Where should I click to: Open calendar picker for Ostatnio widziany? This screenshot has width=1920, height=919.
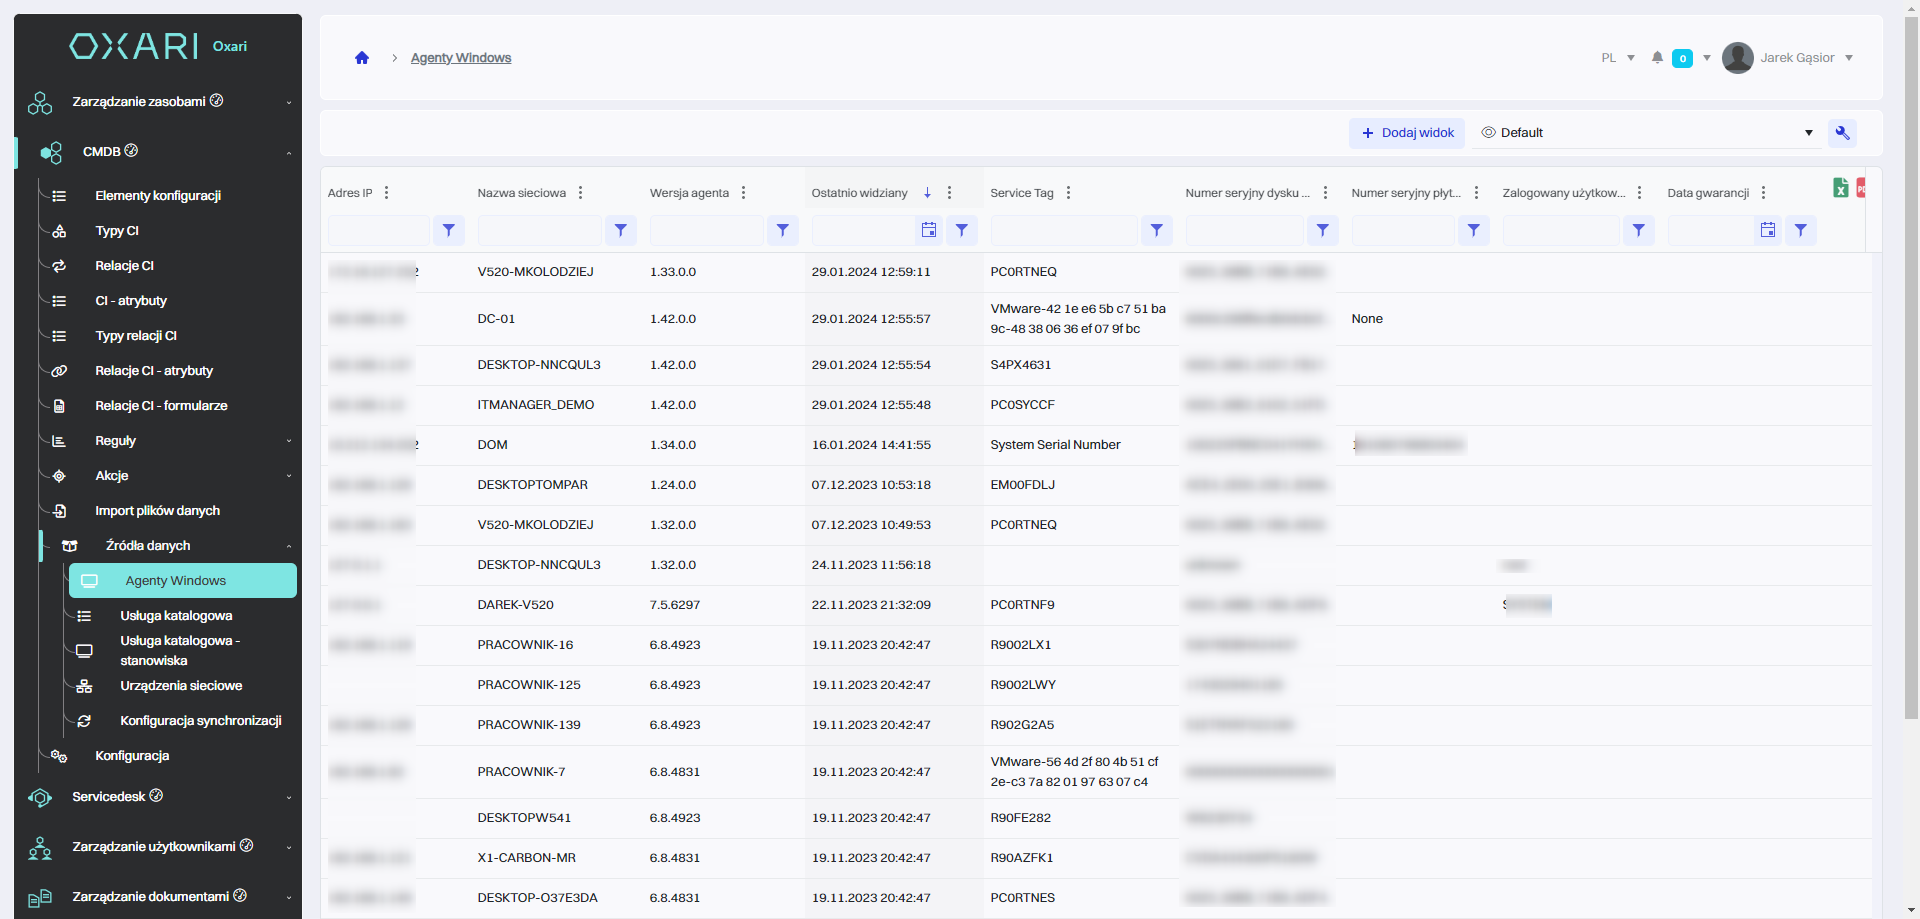click(929, 231)
